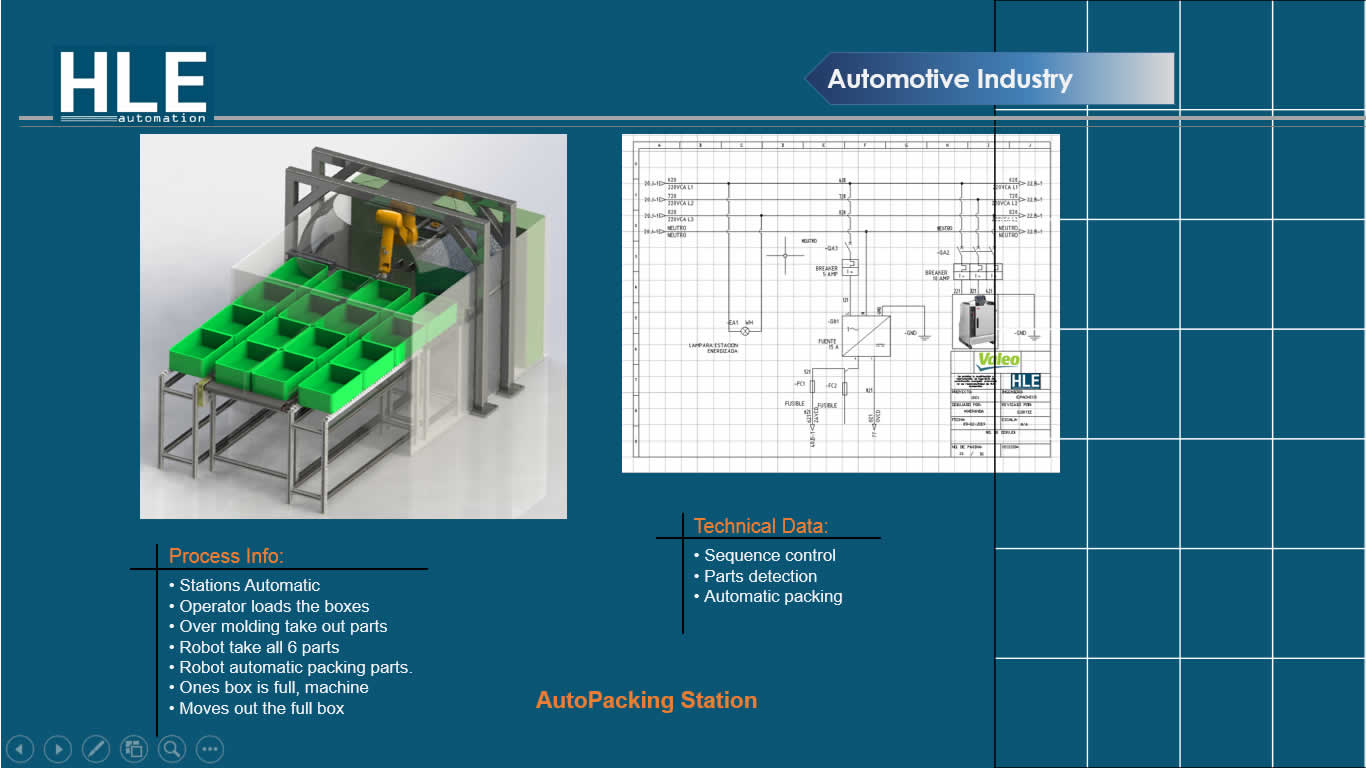Viewport: 1366px width, 768px height.
Task: Click the Technical Data heading
Action: pyautogui.click(x=761, y=526)
